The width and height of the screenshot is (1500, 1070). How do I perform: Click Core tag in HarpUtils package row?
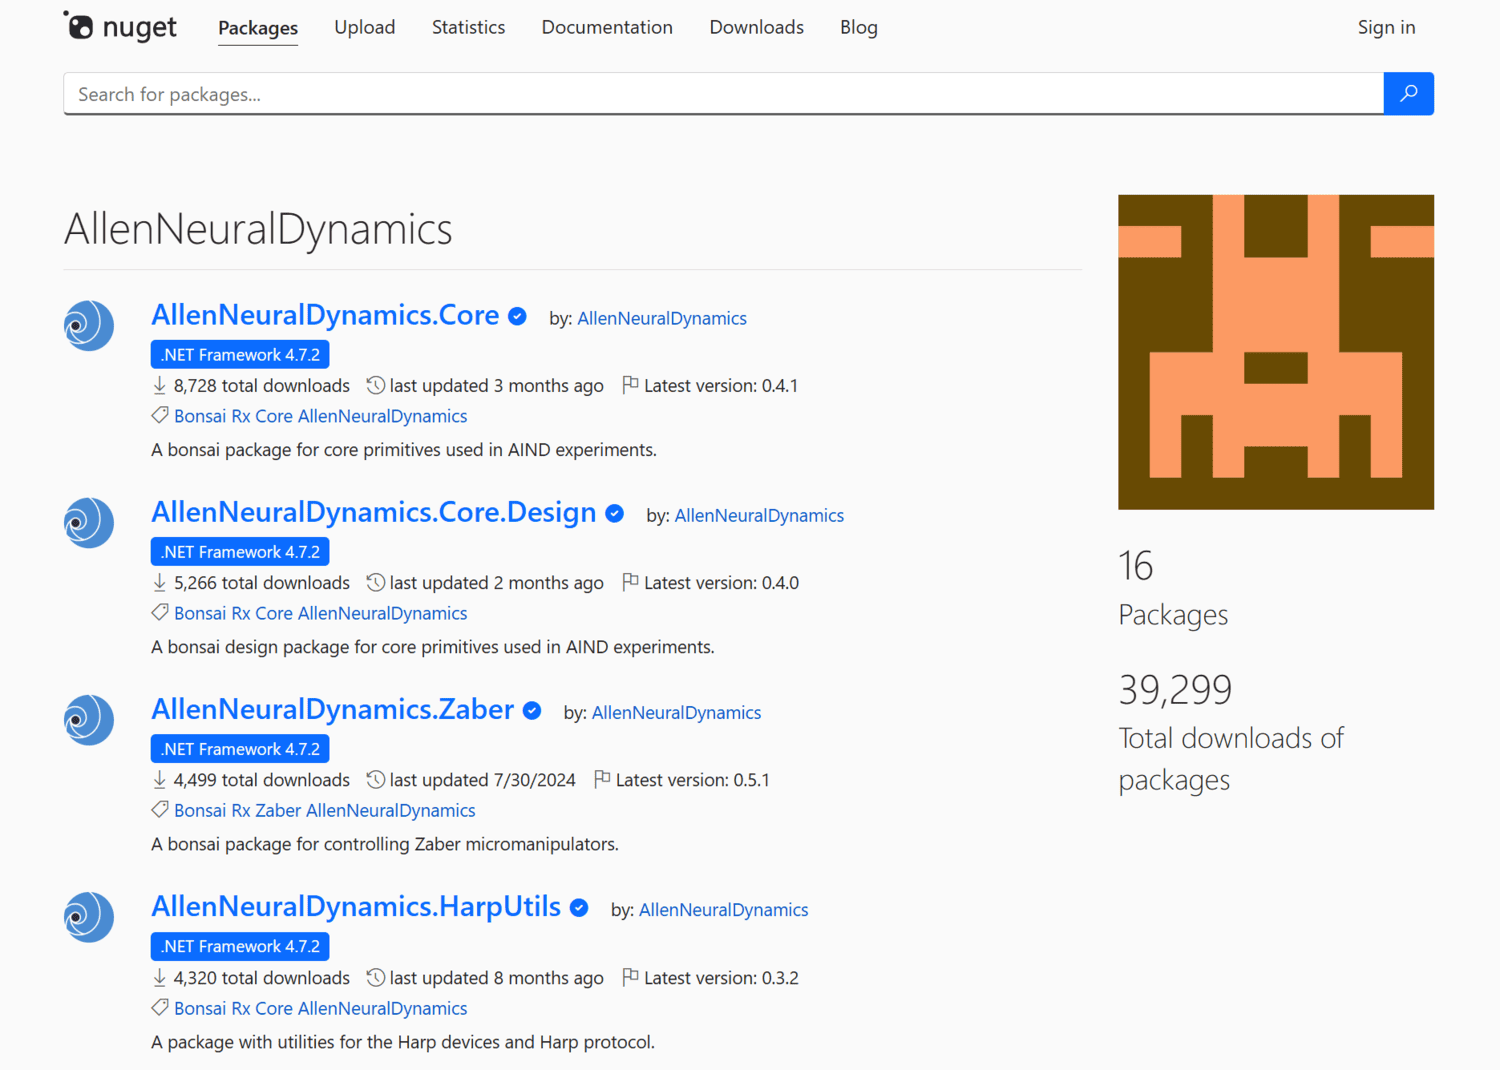274,1008
